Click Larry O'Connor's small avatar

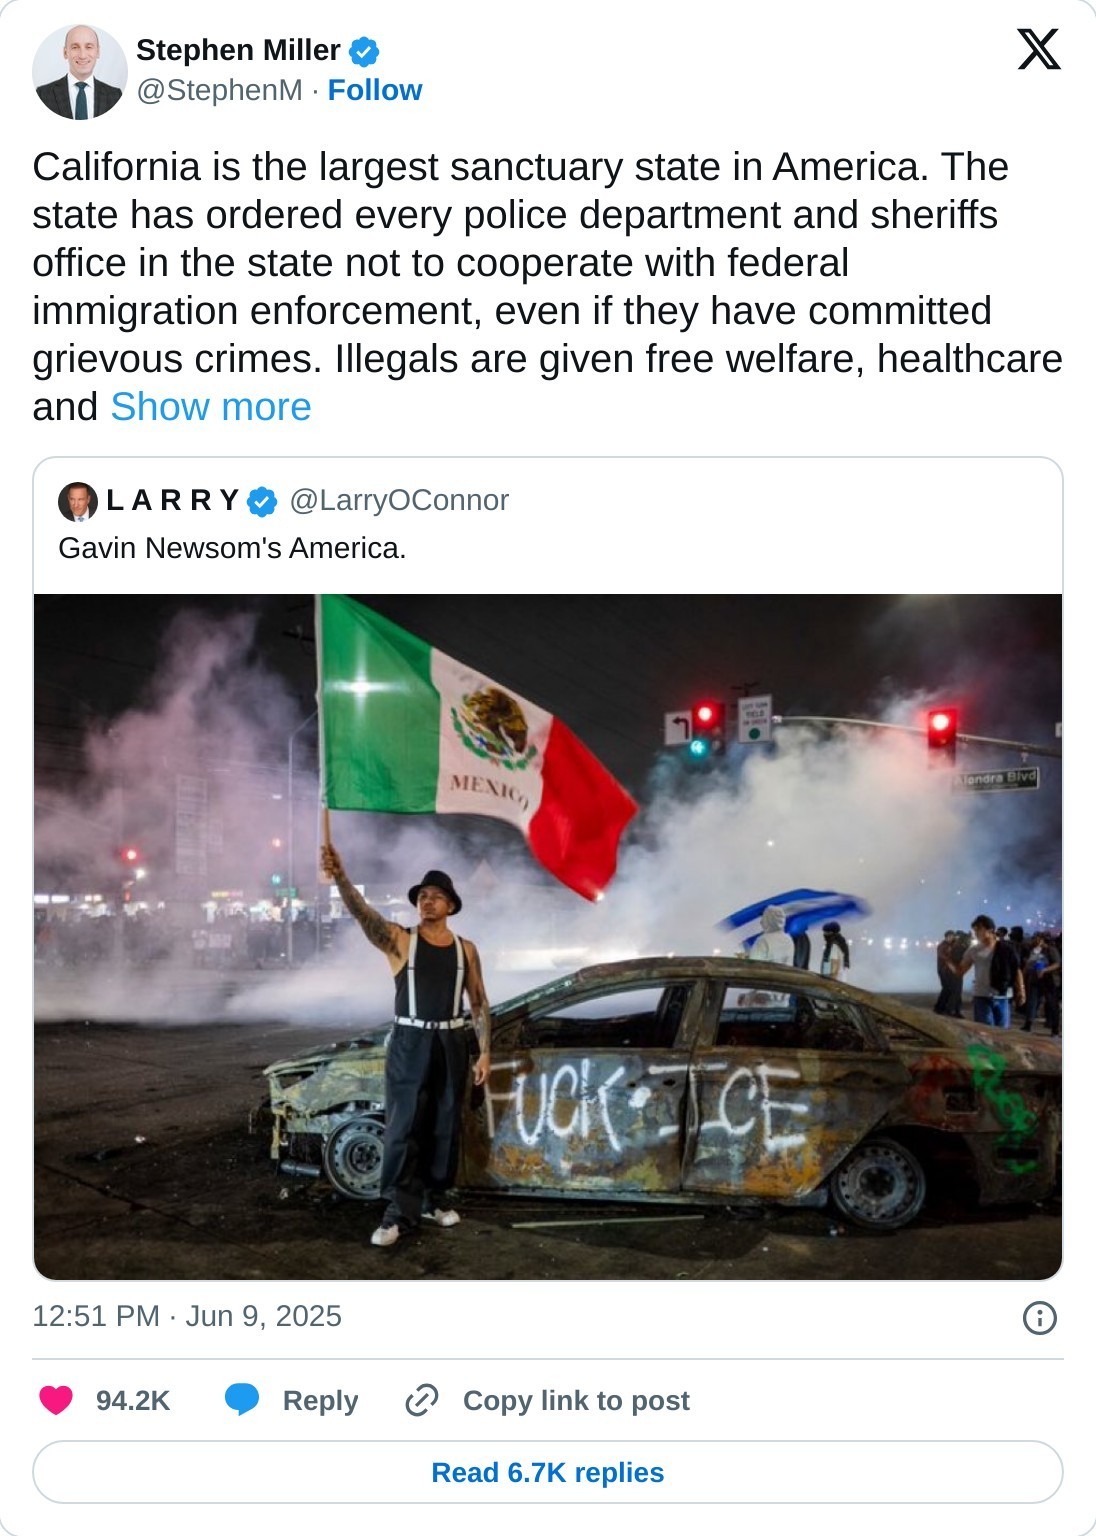[x=78, y=501]
